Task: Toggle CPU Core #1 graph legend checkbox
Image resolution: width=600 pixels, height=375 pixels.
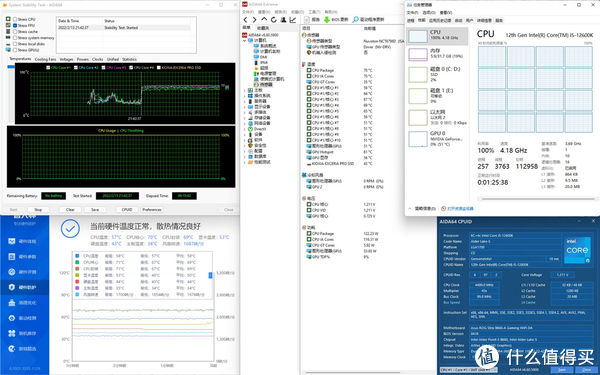Action: click(x=48, y=67)
